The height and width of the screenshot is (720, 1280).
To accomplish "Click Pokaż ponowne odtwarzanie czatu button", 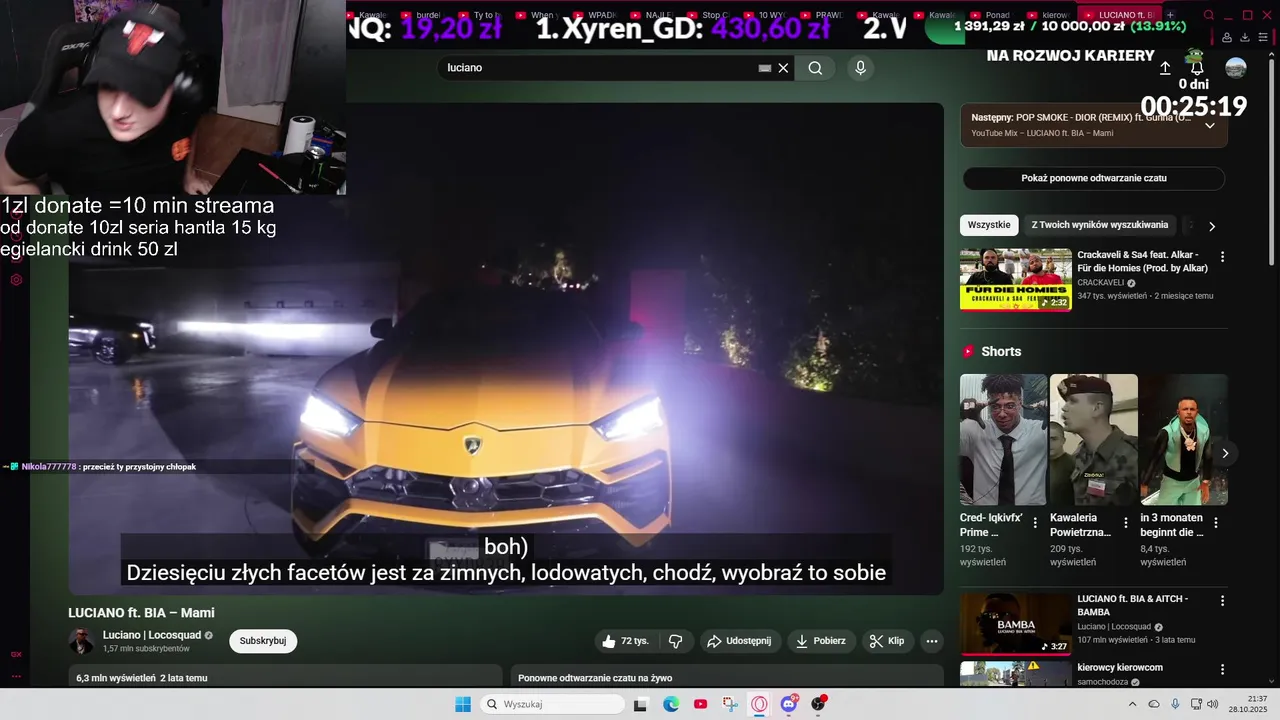I will tap(1094, 178).
